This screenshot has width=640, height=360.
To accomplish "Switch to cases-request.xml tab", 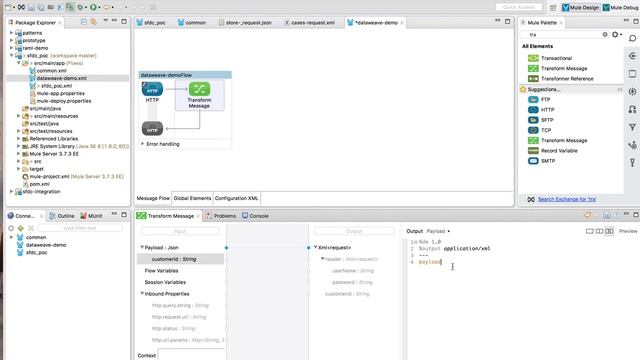I will [x=310, y=23].
